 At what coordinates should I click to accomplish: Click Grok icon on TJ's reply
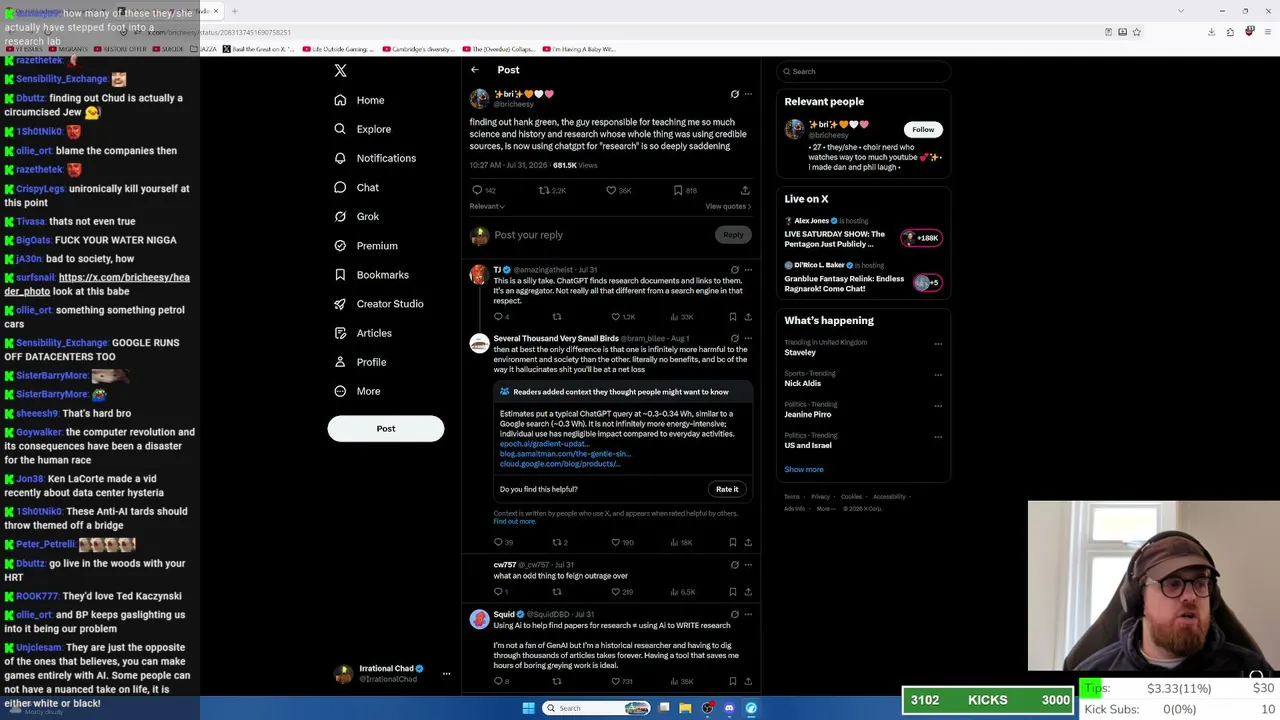pyautogui.click(x=735, y=270)
